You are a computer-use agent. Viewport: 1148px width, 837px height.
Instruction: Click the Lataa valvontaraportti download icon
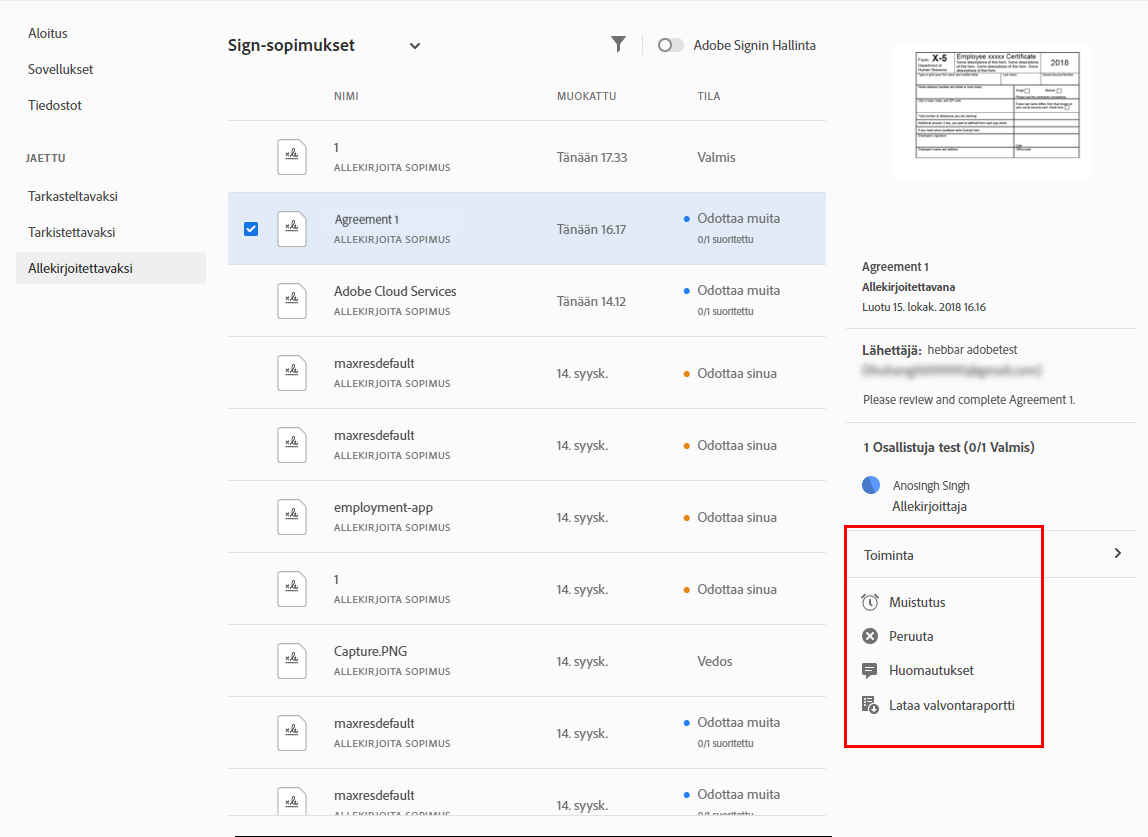(x=870, y=705)
